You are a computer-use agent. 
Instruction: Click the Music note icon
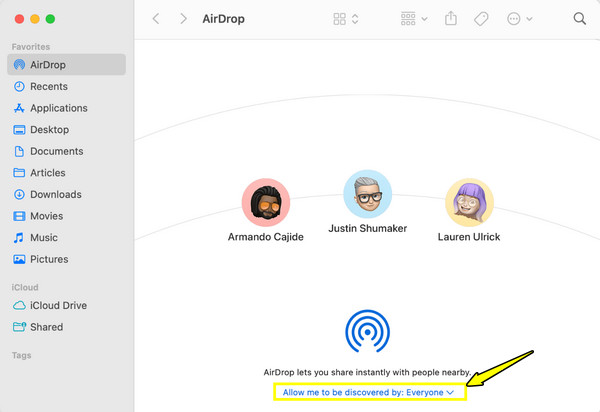[19, 238]
